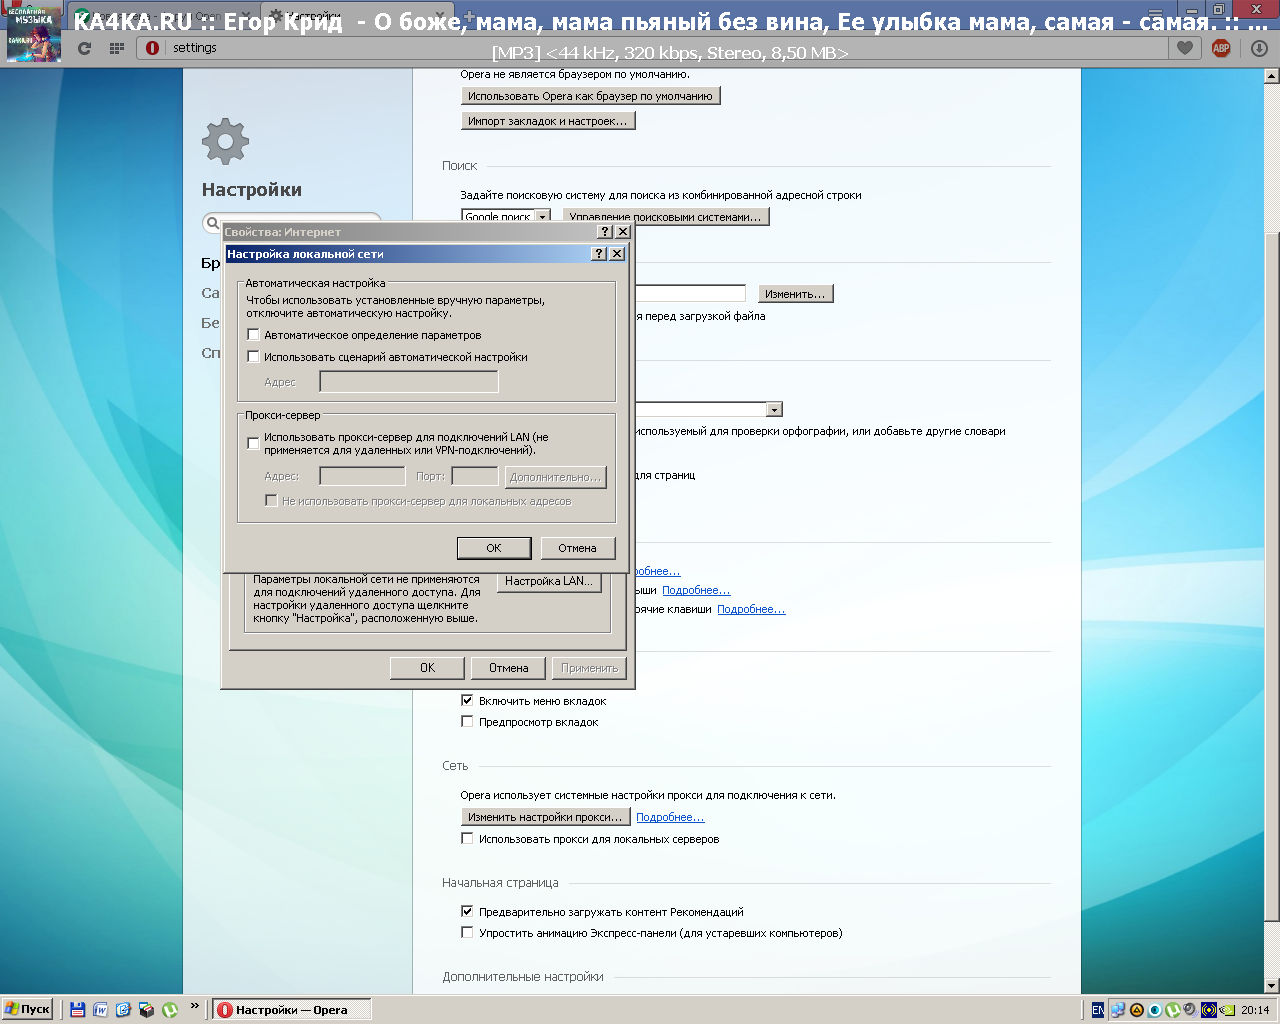The image size is (1280, 1024).
Task: Click Opera settings taskbar button
Action: tap(292, 1010)
